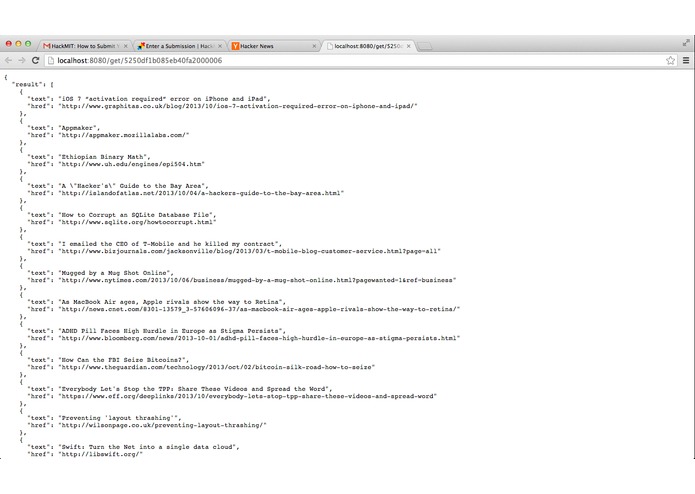This screenshot has width=695, height=494.
Task: Switch to the Hacker News tab
Action: tap(273, 46)
